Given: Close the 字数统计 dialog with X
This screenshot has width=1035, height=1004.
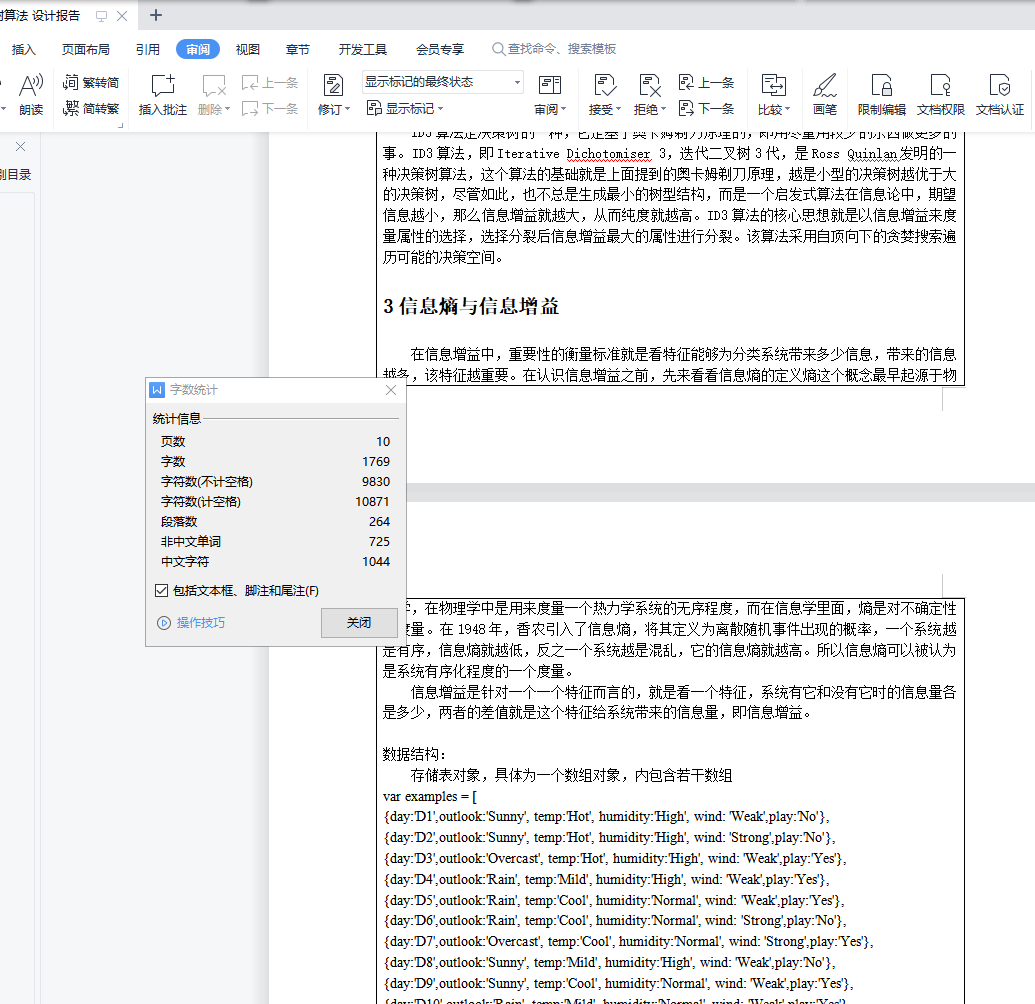Looking at the screenshot, I should [391, 390].
